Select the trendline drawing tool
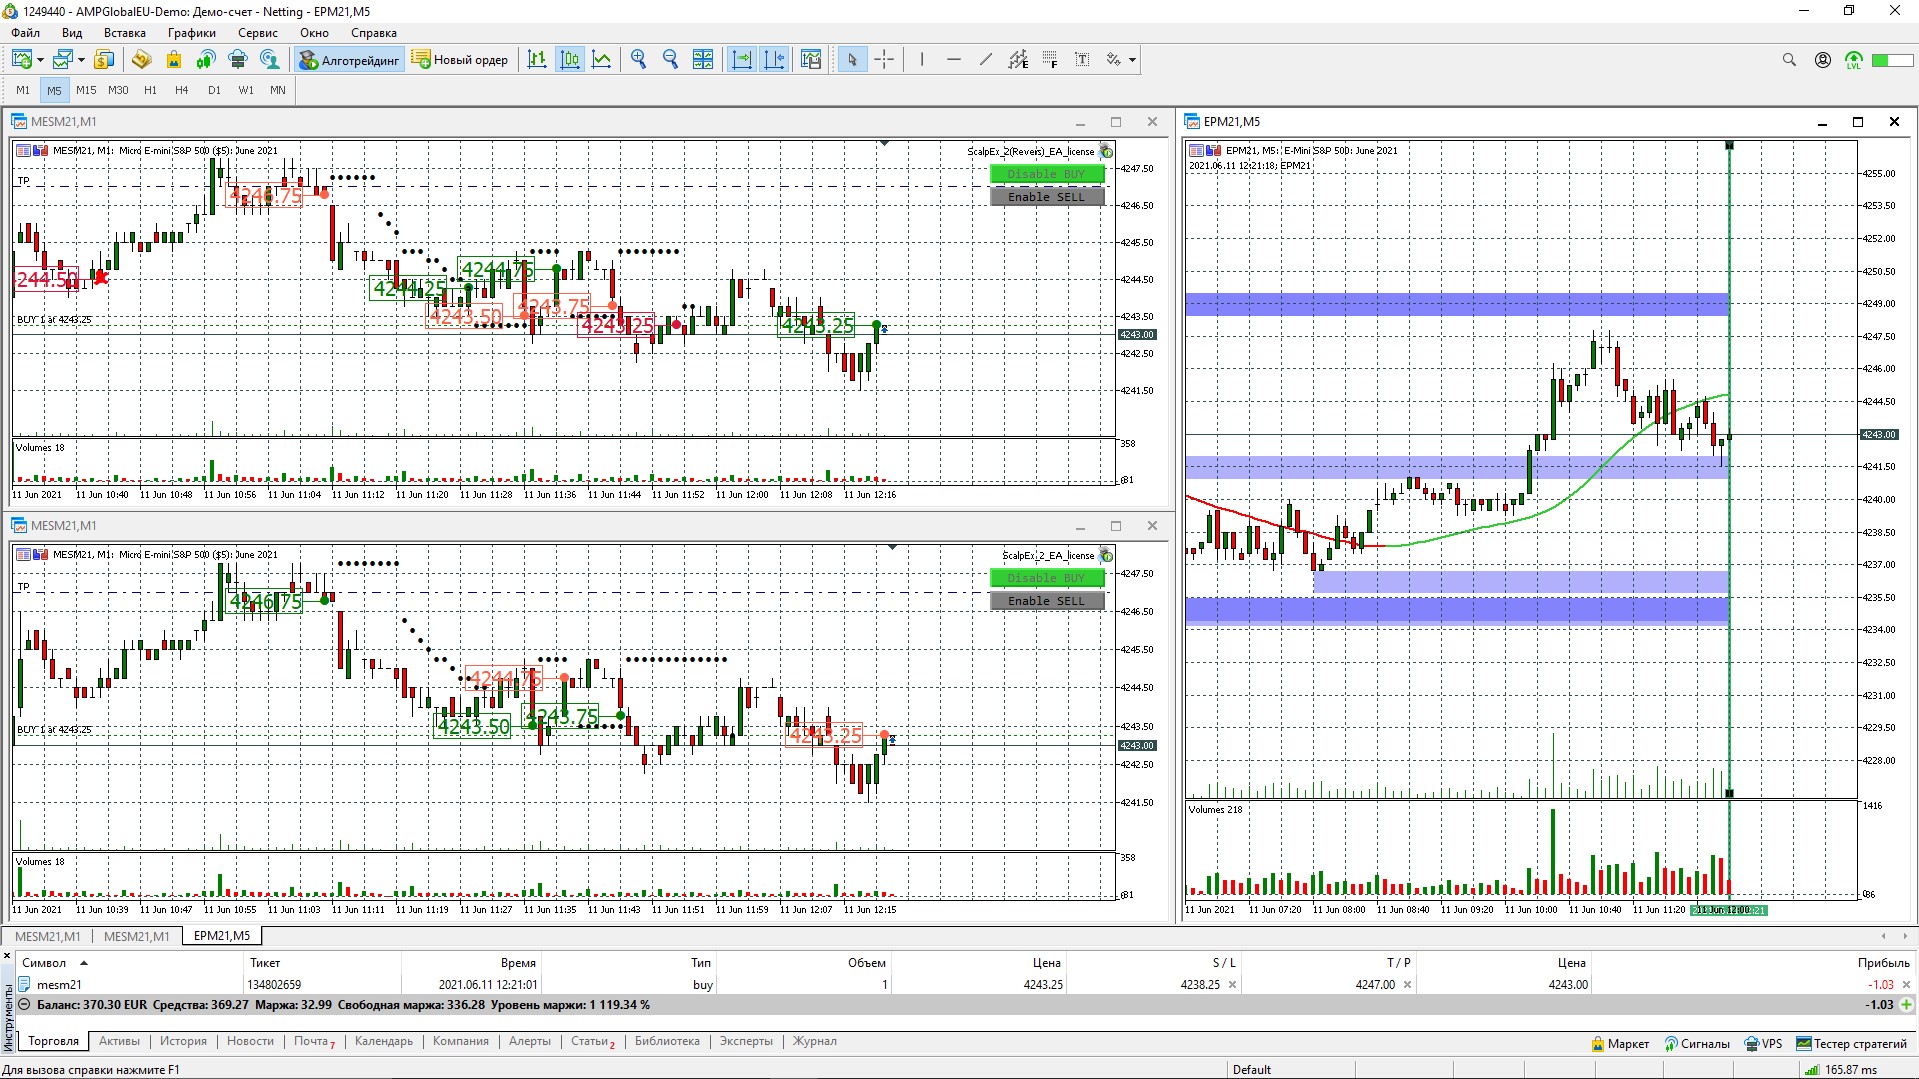The image size is (1919, 1079). (986, 60)
